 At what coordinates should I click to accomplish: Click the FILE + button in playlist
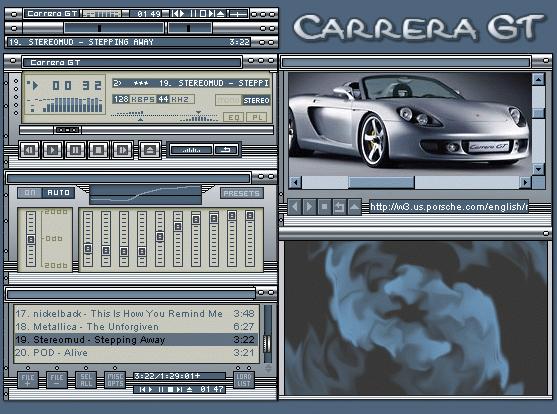(28, 380)
